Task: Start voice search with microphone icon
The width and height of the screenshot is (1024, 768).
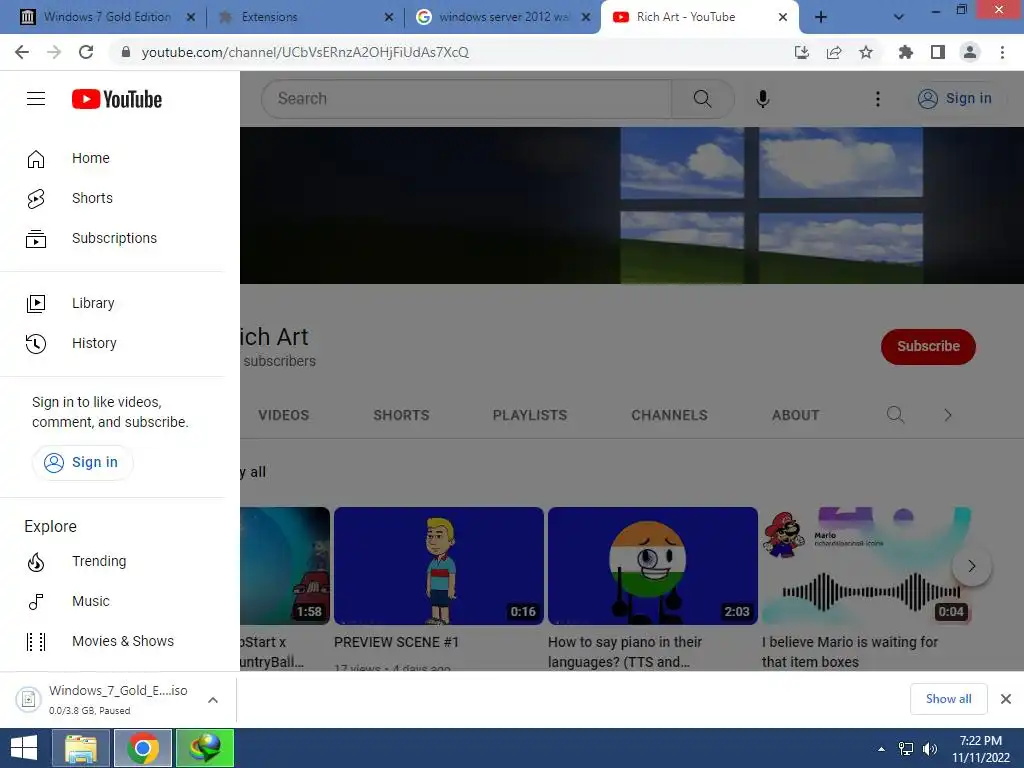Action: (762, 99)
